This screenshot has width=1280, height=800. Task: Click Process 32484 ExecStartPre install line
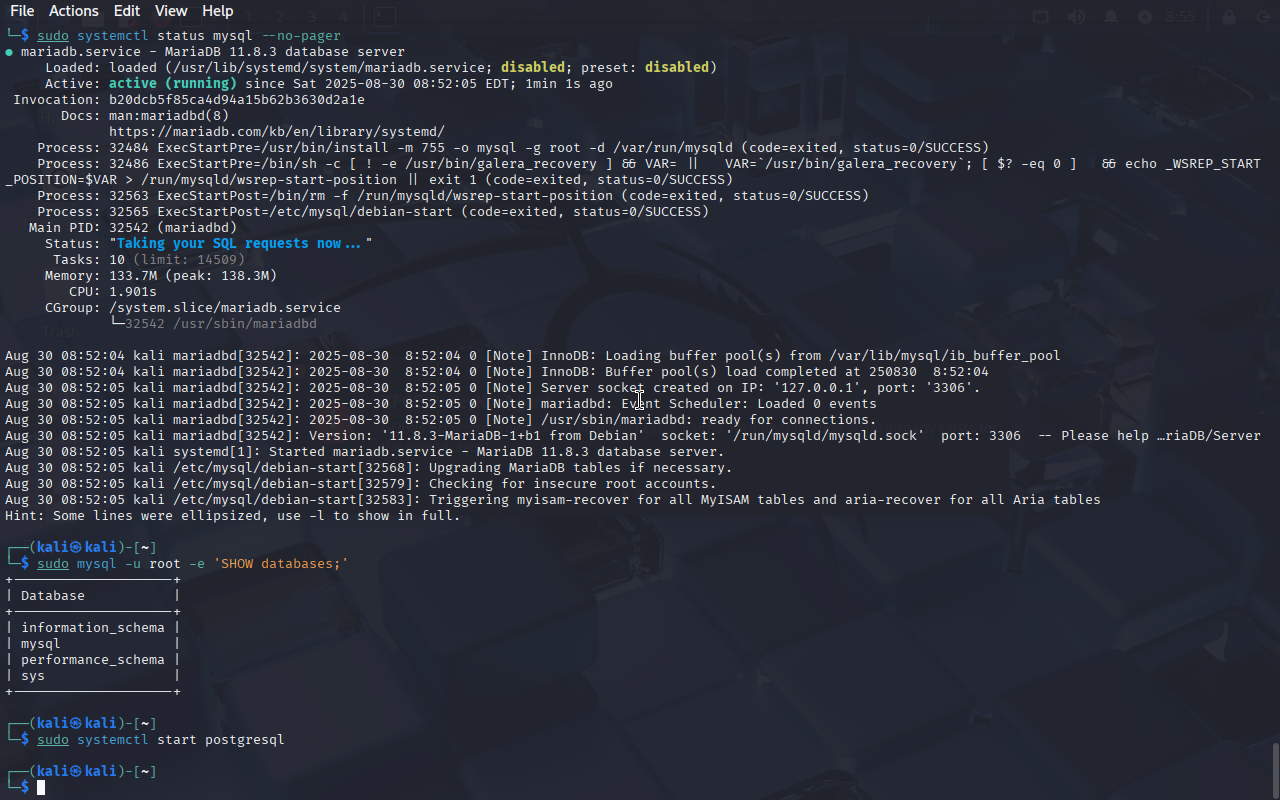pyautogui.click(x=513, y=148)
